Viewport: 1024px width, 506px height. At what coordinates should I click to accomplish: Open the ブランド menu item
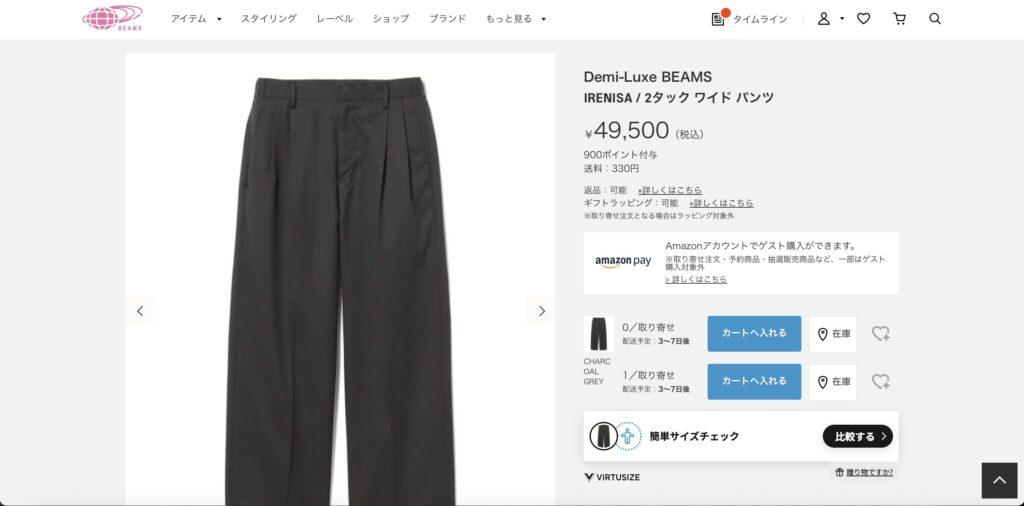point(447,19)
